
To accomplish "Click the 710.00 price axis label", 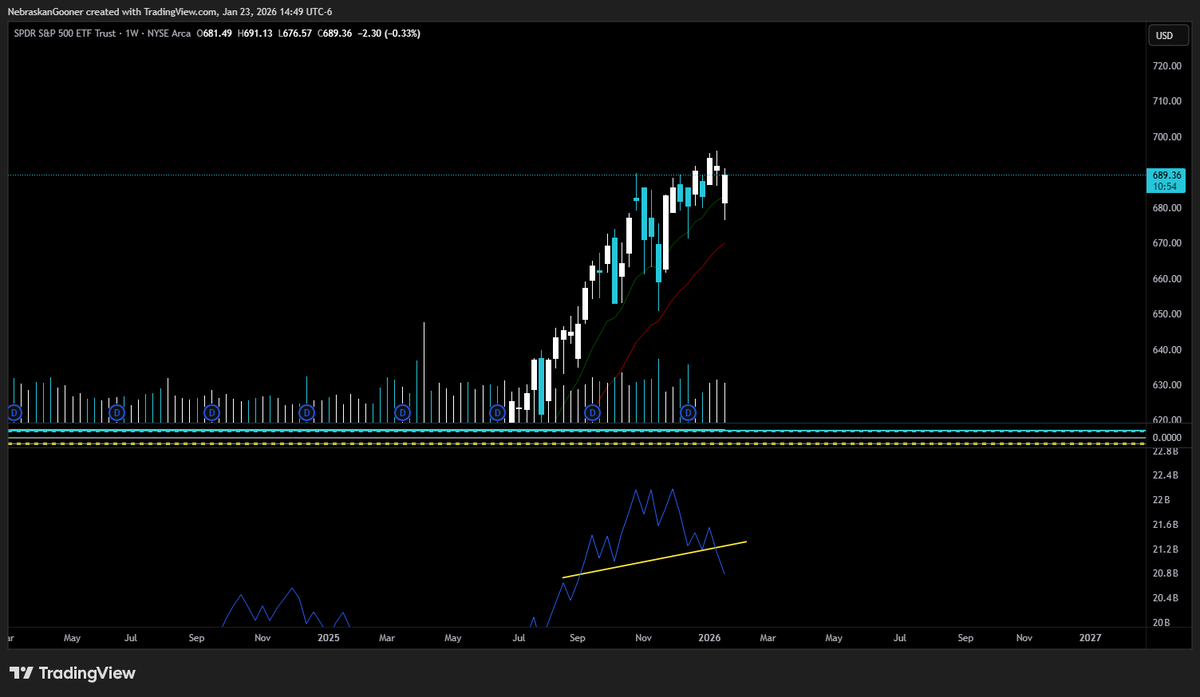I will coord(1167,101).
